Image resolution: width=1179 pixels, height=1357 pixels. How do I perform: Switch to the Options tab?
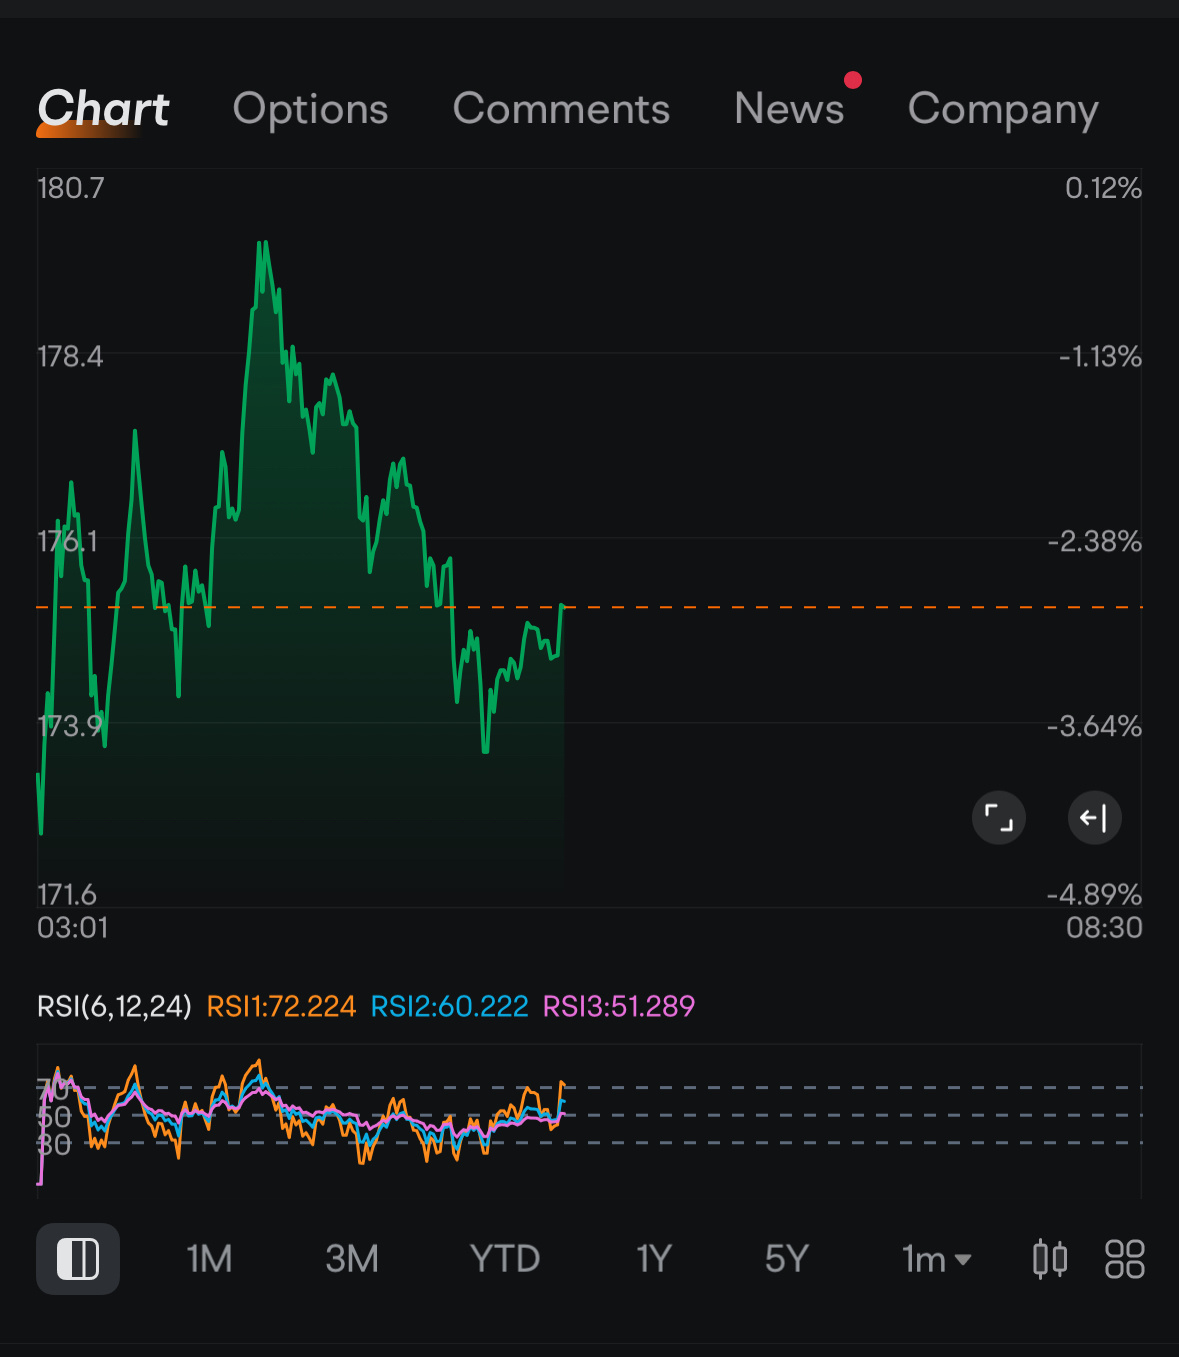click(x=311, y=110)
